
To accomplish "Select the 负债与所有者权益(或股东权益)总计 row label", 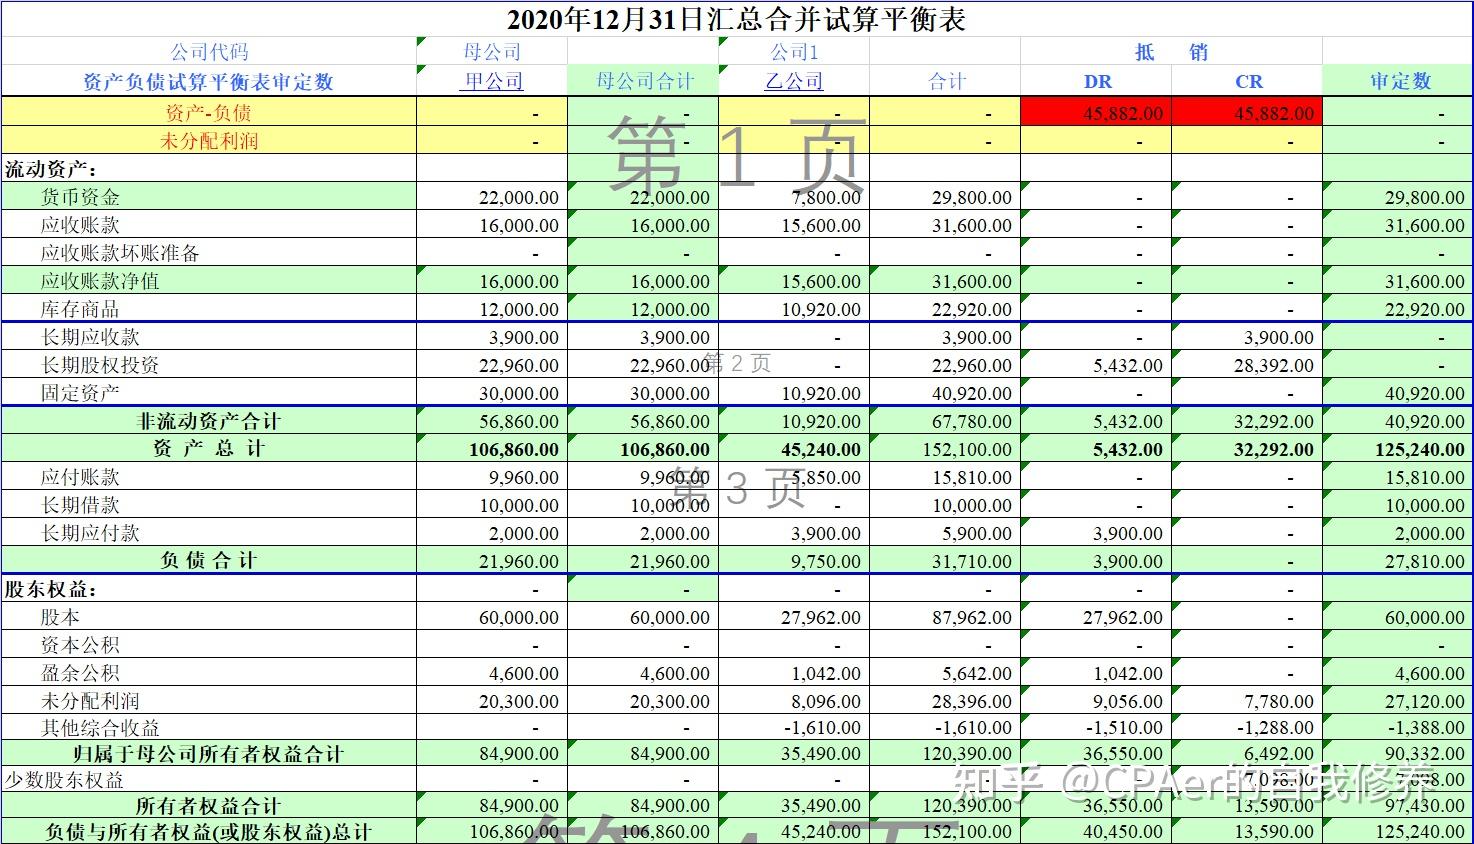I will pos(209,831).
